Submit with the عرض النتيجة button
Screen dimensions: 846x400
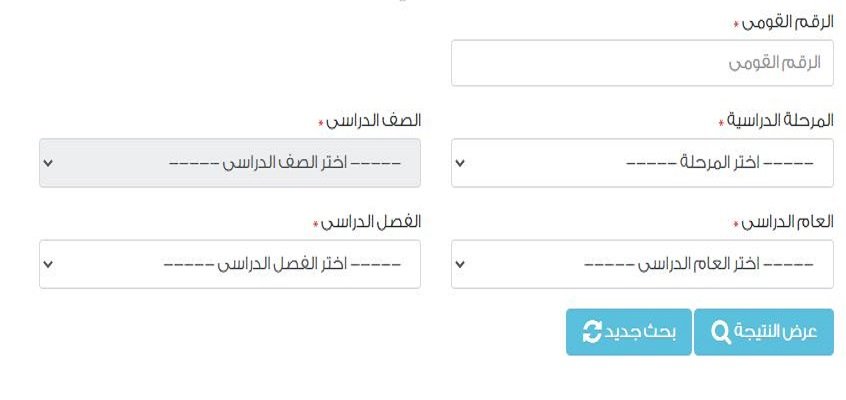point(763,332)
